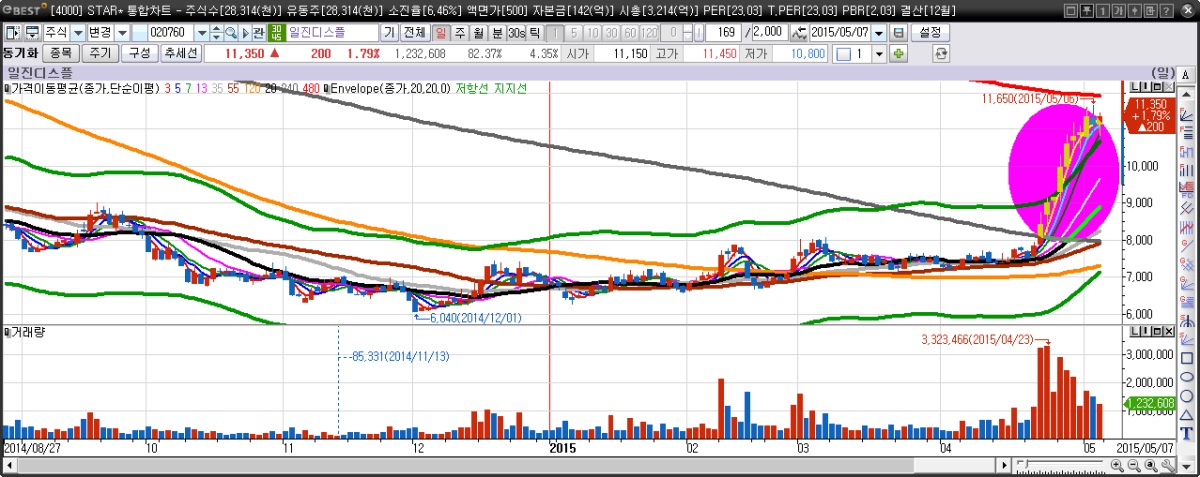Viewport: 1200px width, 477px height.
Task: Expand the 변경 dropdown arrow
Action: coord(123,33)
